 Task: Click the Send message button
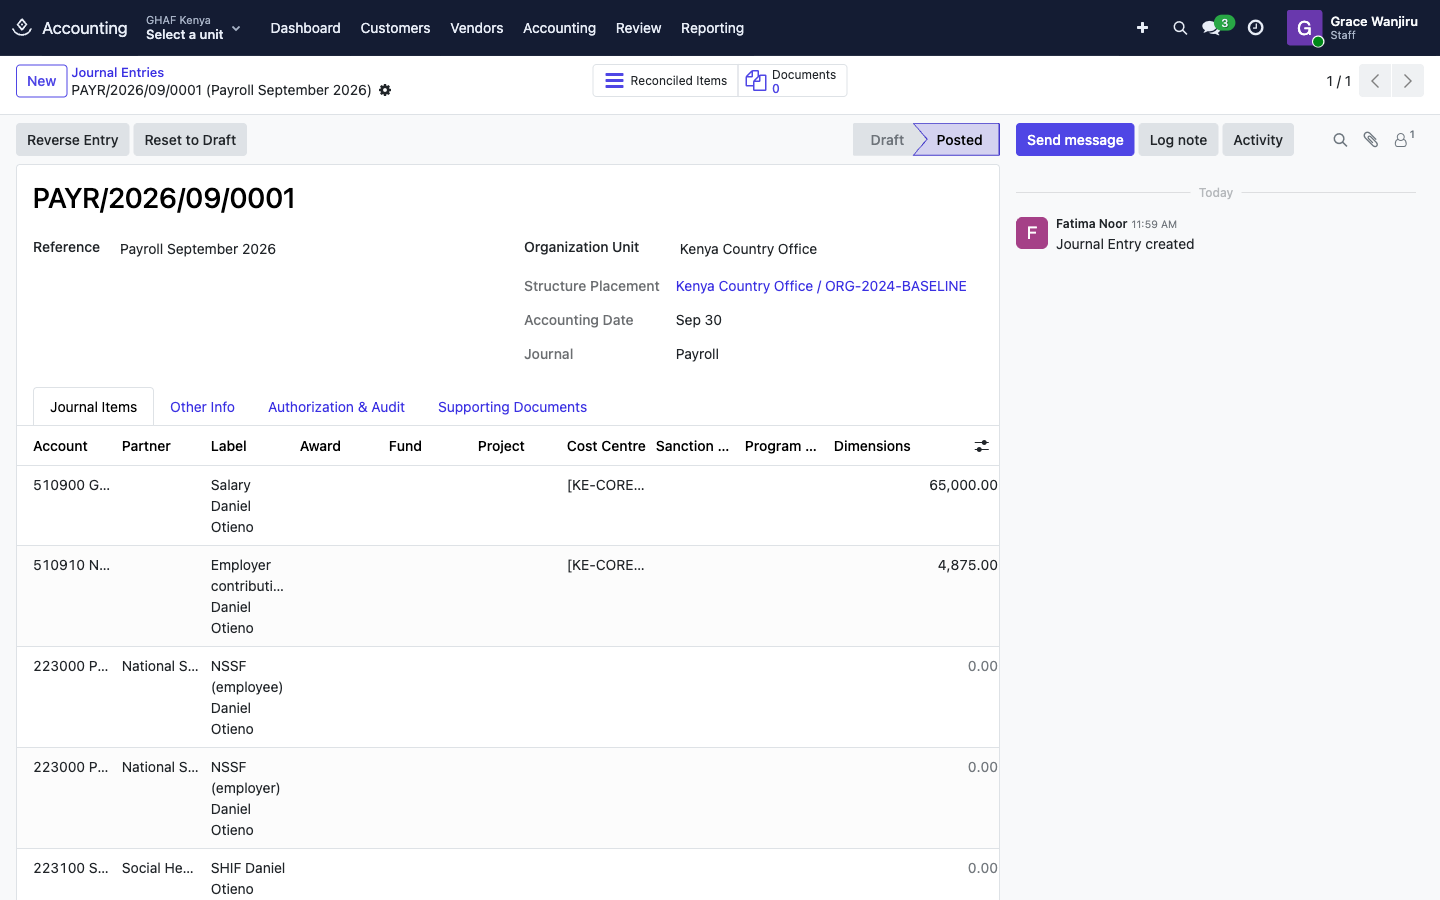click(x=1075, y=140)
